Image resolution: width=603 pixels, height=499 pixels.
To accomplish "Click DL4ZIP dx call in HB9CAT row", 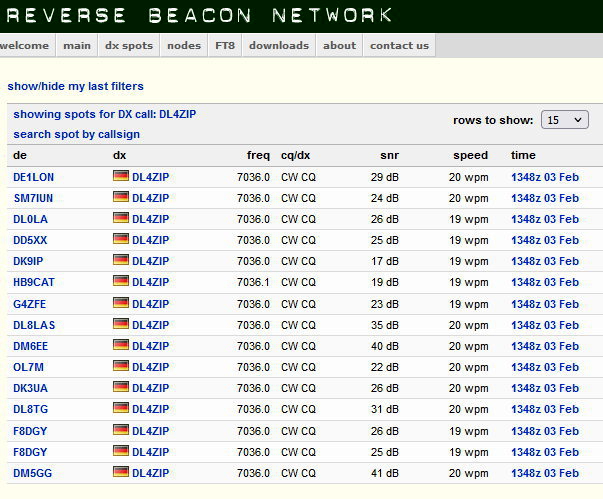I will (150, 282).
